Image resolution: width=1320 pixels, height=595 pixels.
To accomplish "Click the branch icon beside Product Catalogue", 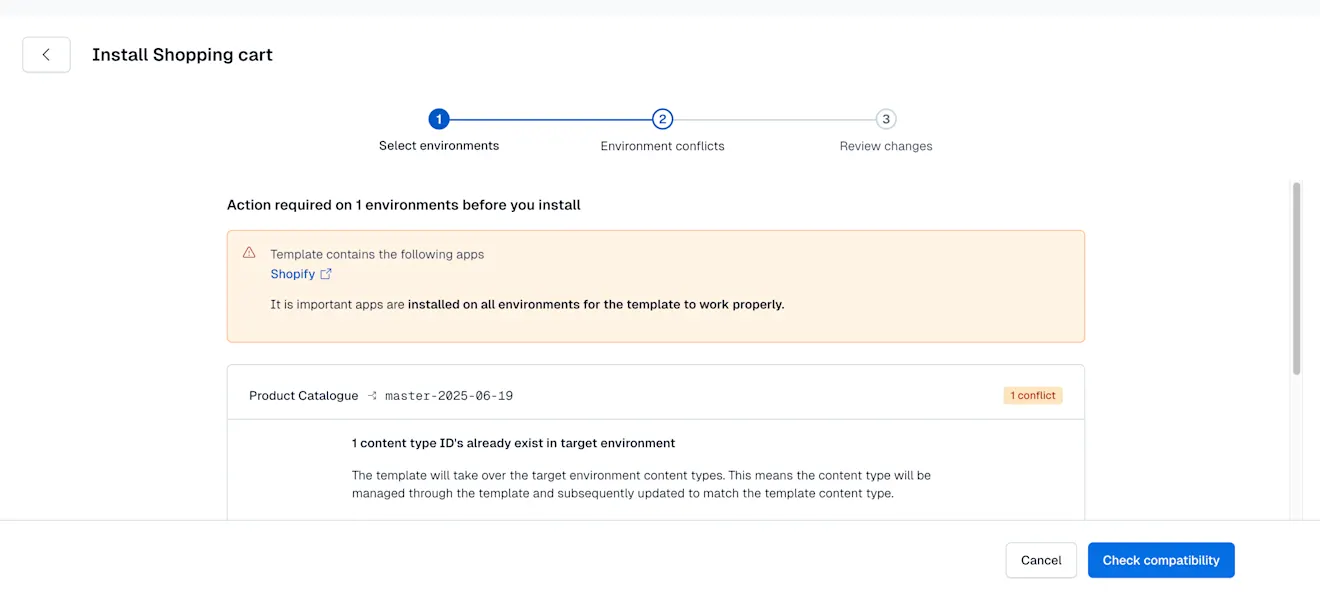I will pyautogui.click(x=371, y=394).
